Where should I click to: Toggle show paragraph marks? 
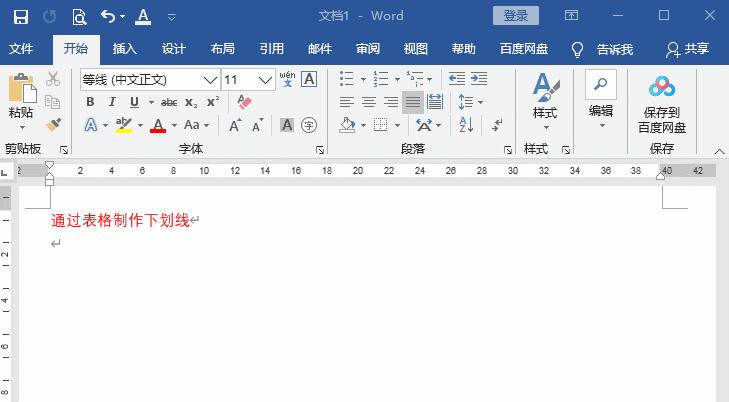[x=497, y=125]
